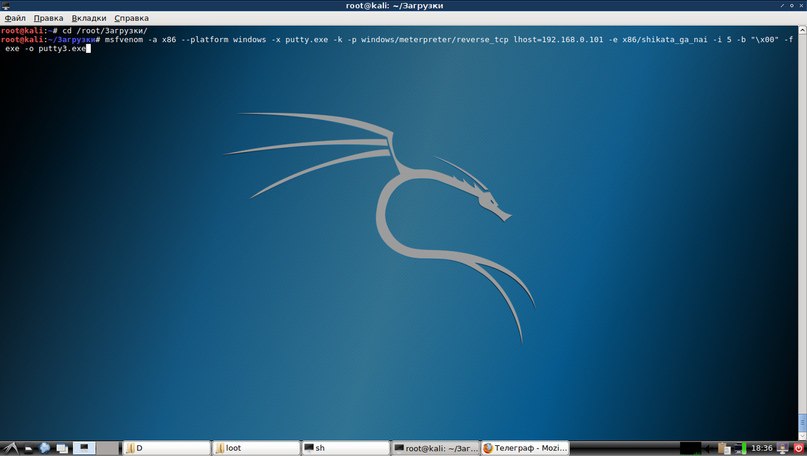Click the show desktop windows icon
The height and width of the screenshot is (456, 807).
click(62, 448)
